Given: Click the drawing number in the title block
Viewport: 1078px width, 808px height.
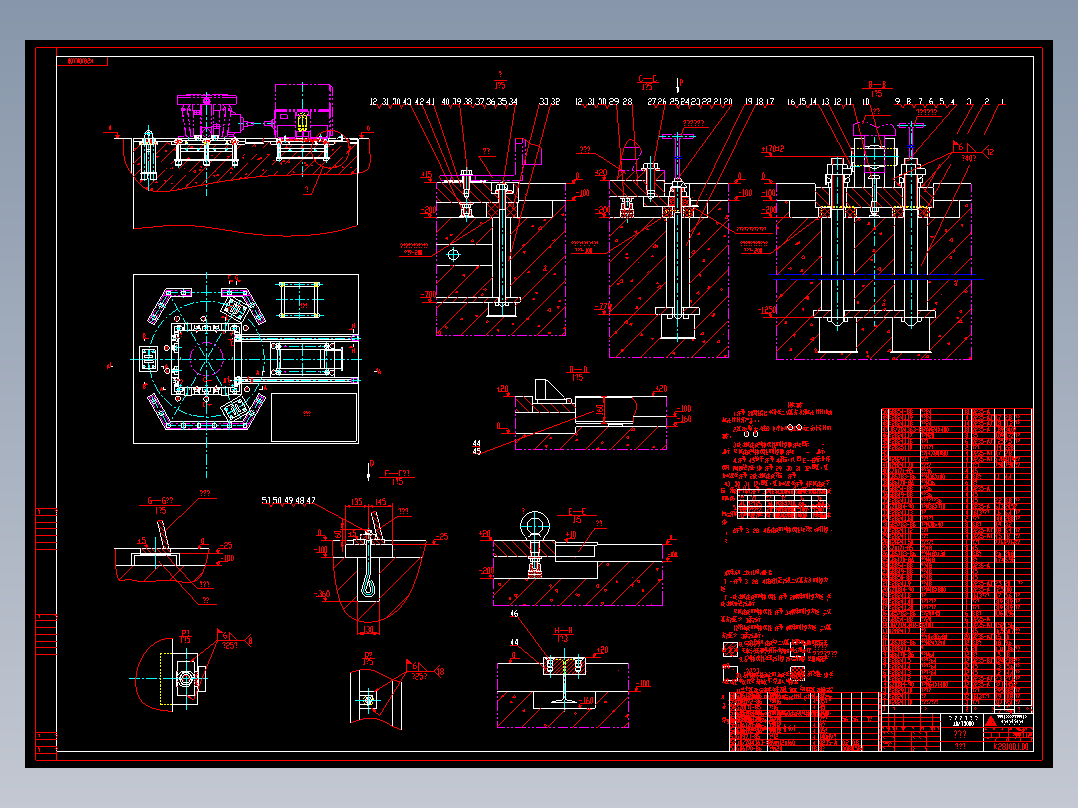Looking at the screenshot, I should [1011, 746].
